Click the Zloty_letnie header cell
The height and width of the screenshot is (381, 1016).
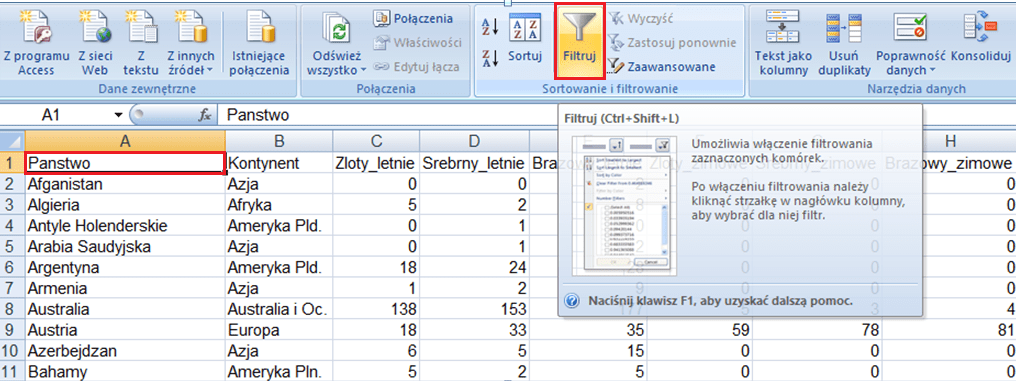pyautogui.click(x=376, y=163)
